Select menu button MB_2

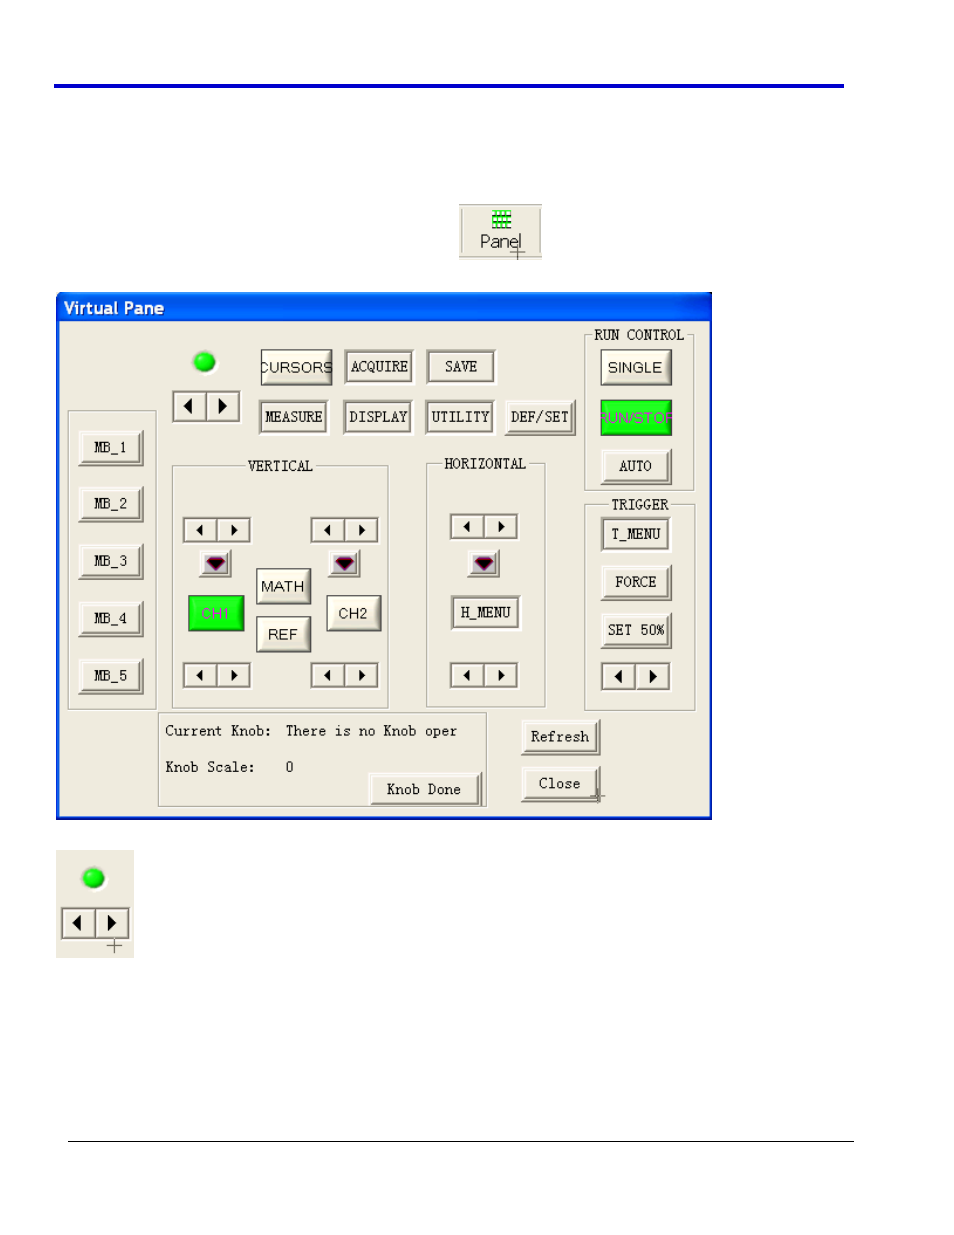[x=111, y=504]
